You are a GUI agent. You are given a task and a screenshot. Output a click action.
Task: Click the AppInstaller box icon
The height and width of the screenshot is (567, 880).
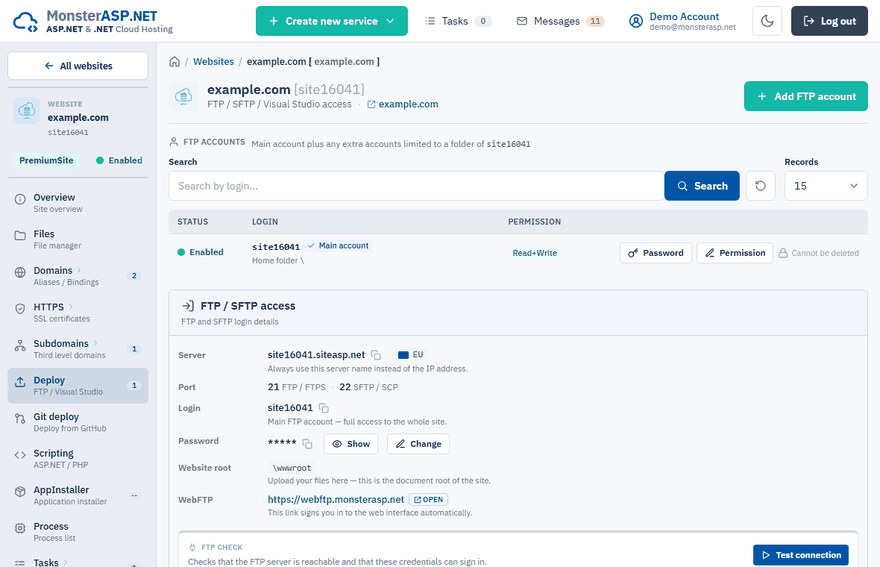(20, 492)
